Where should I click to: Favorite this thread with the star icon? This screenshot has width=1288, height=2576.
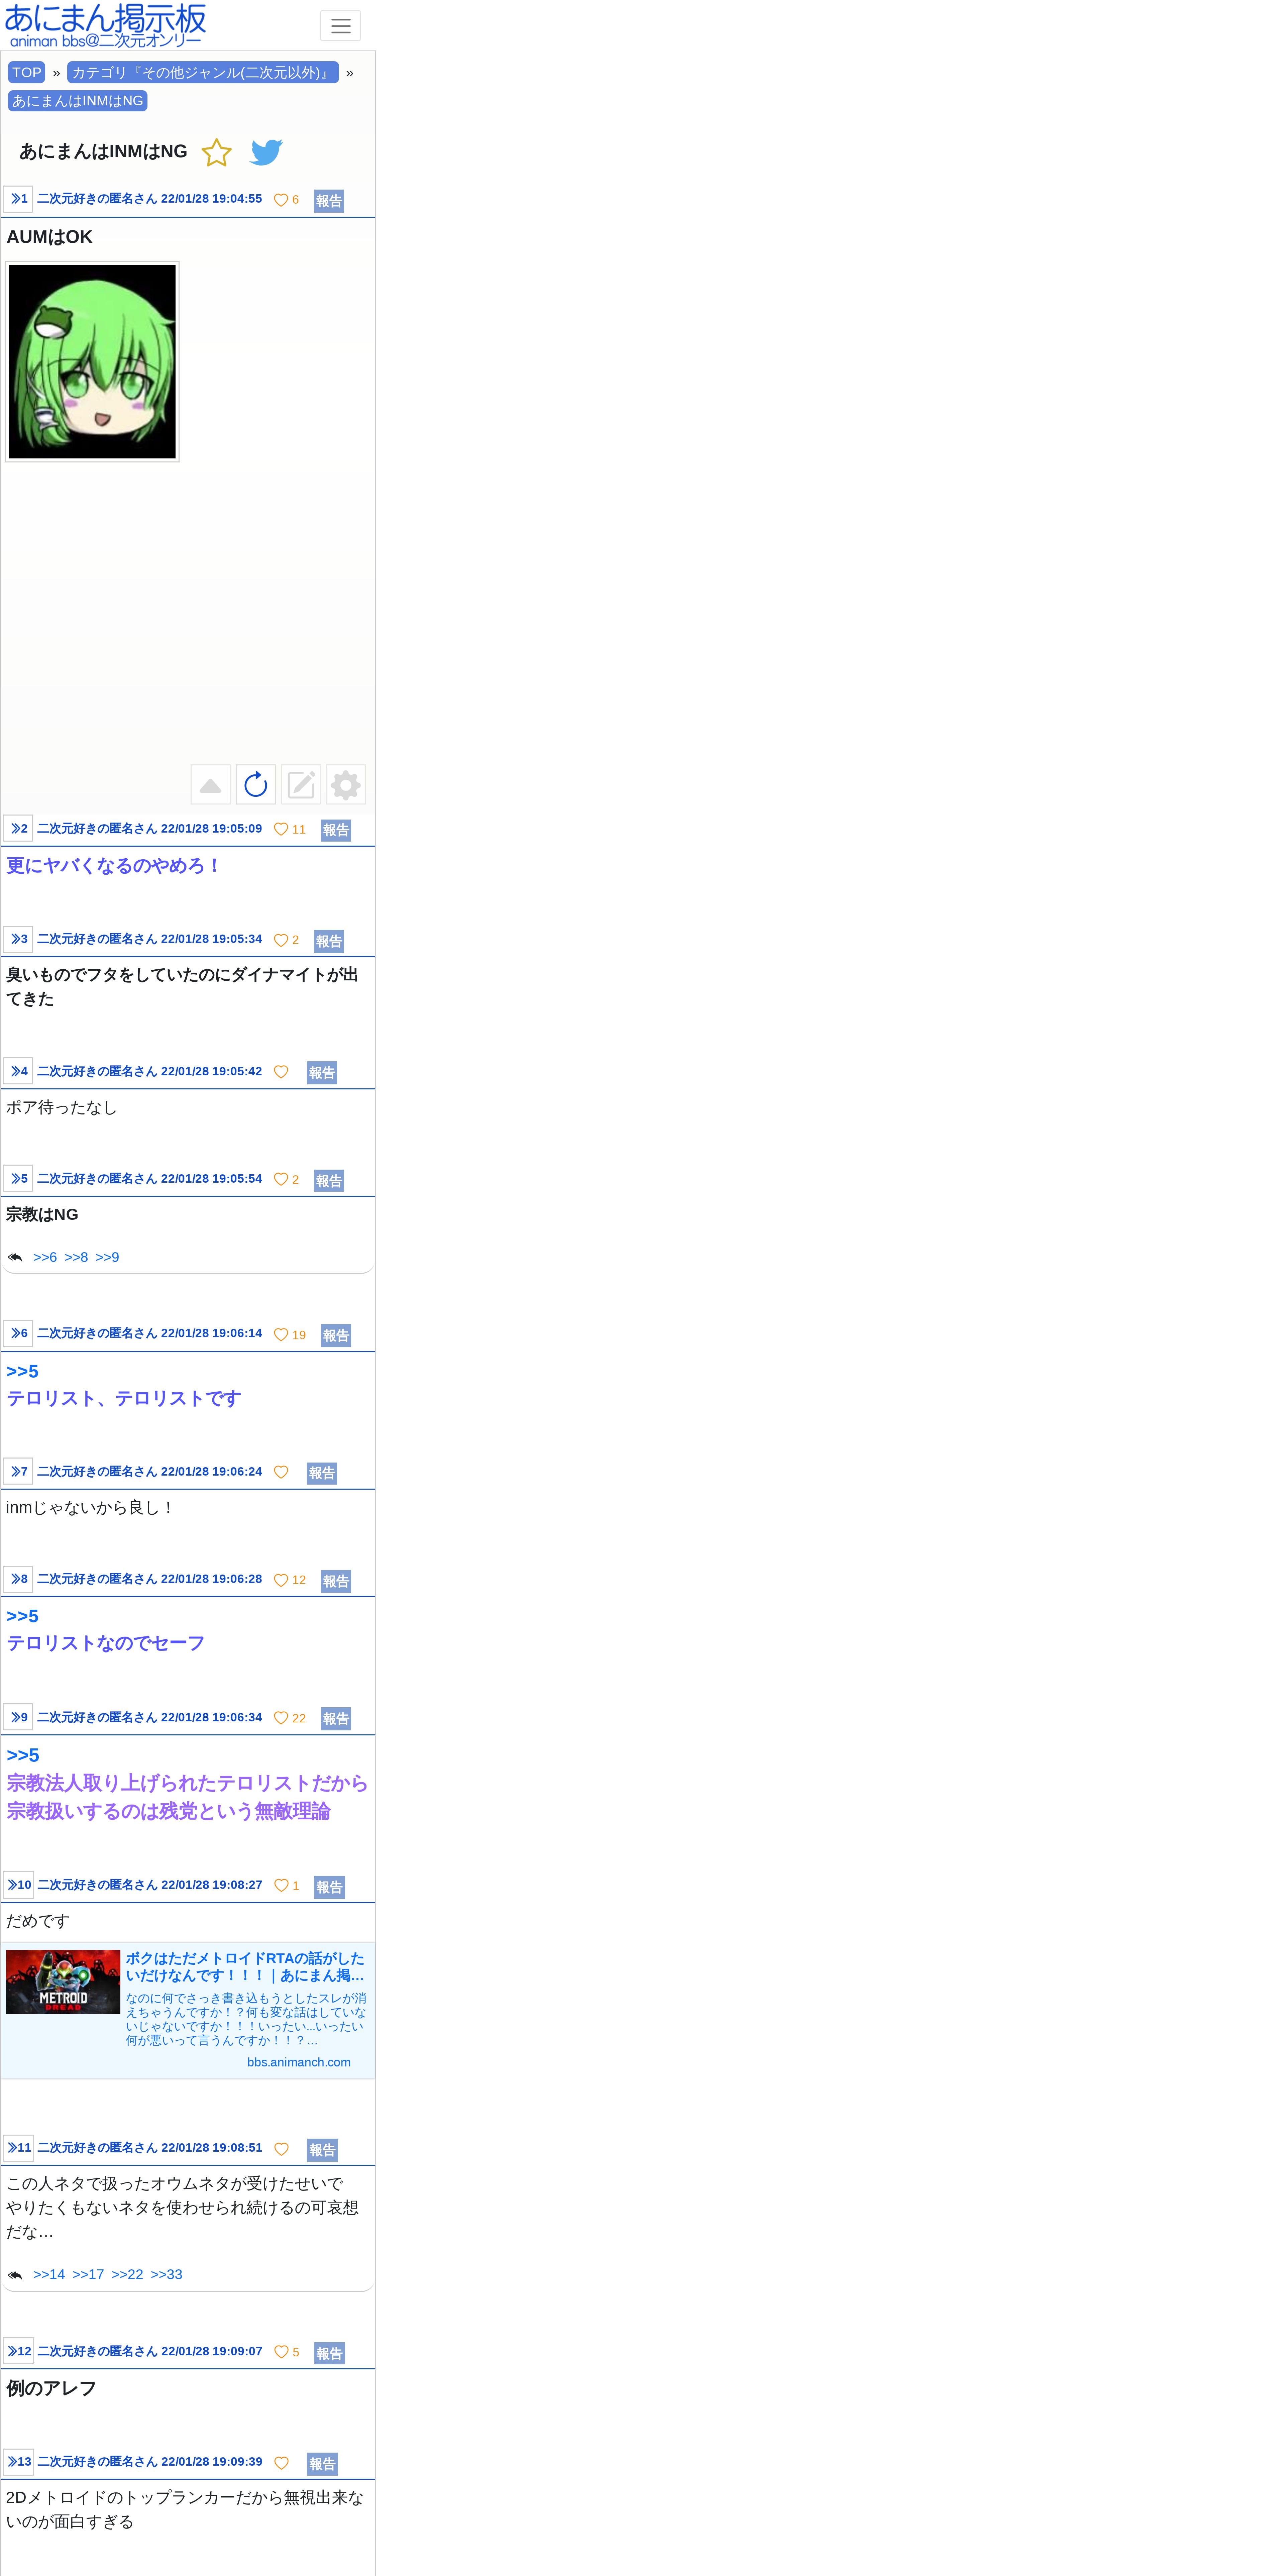pyautogui.click(x=216, y=152)
